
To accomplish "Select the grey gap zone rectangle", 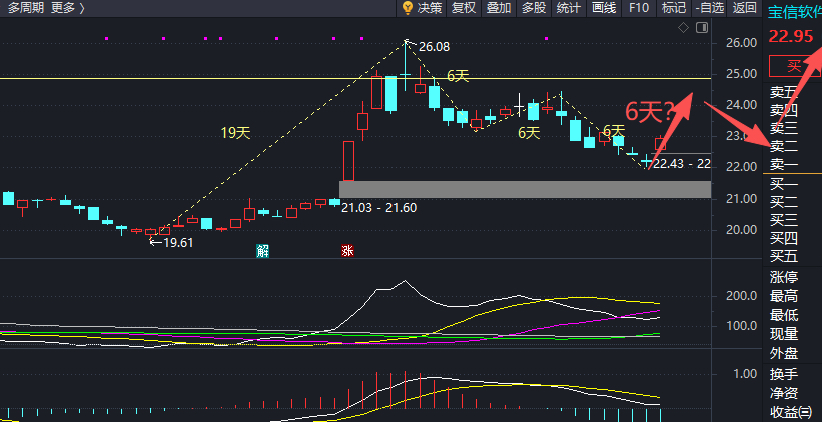I will [525, 189].
